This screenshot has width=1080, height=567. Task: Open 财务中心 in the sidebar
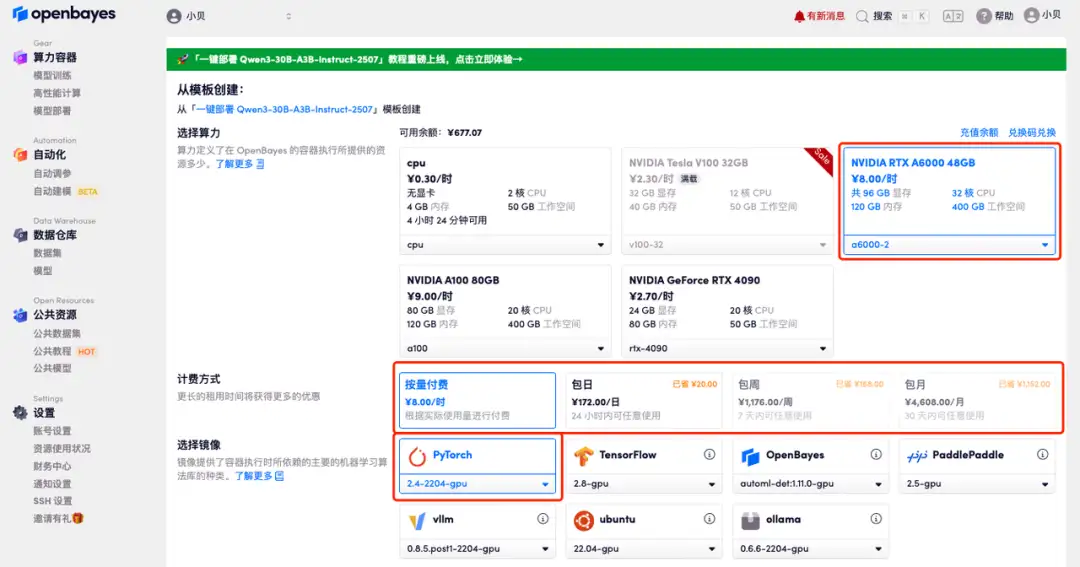click(52, 466)
